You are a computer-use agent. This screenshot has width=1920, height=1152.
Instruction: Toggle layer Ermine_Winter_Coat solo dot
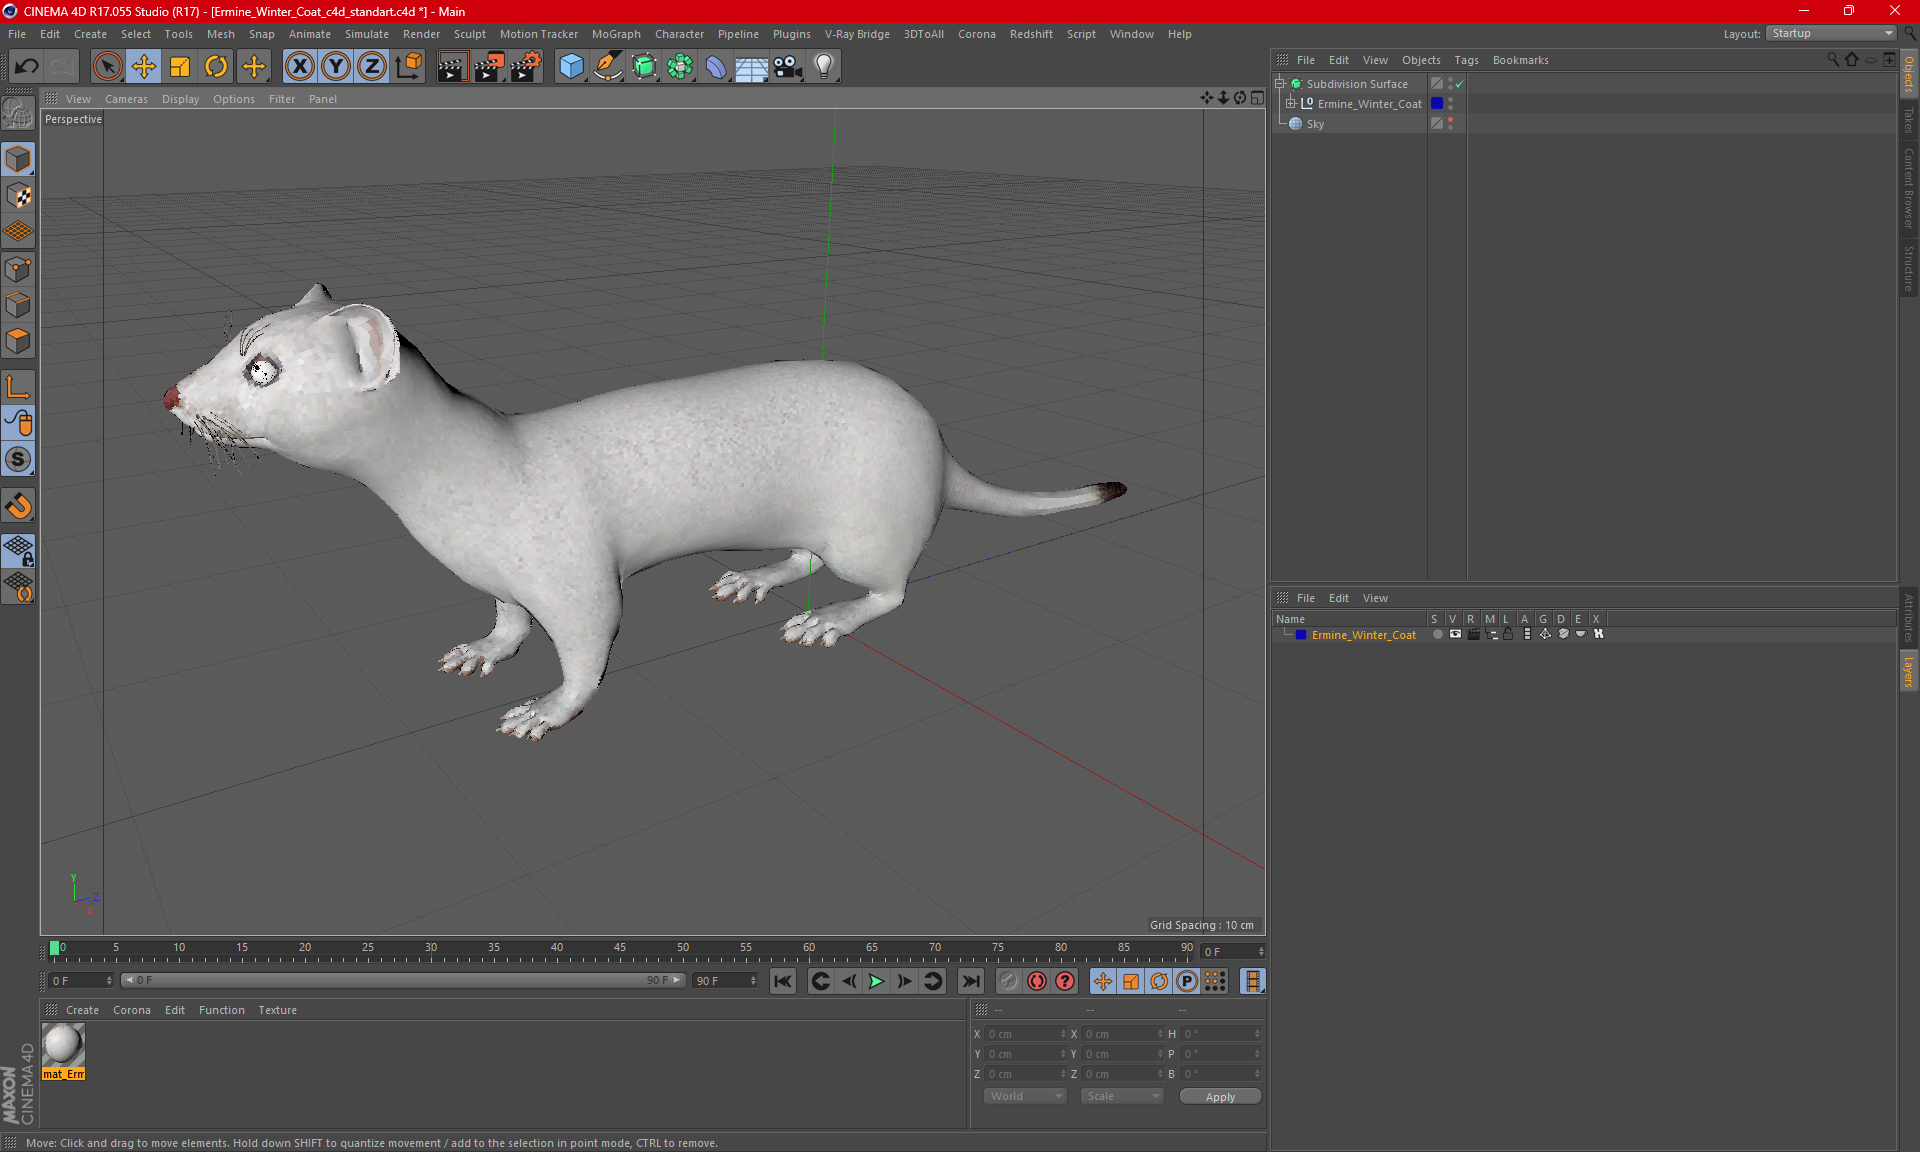click(x=1438, y=634)
